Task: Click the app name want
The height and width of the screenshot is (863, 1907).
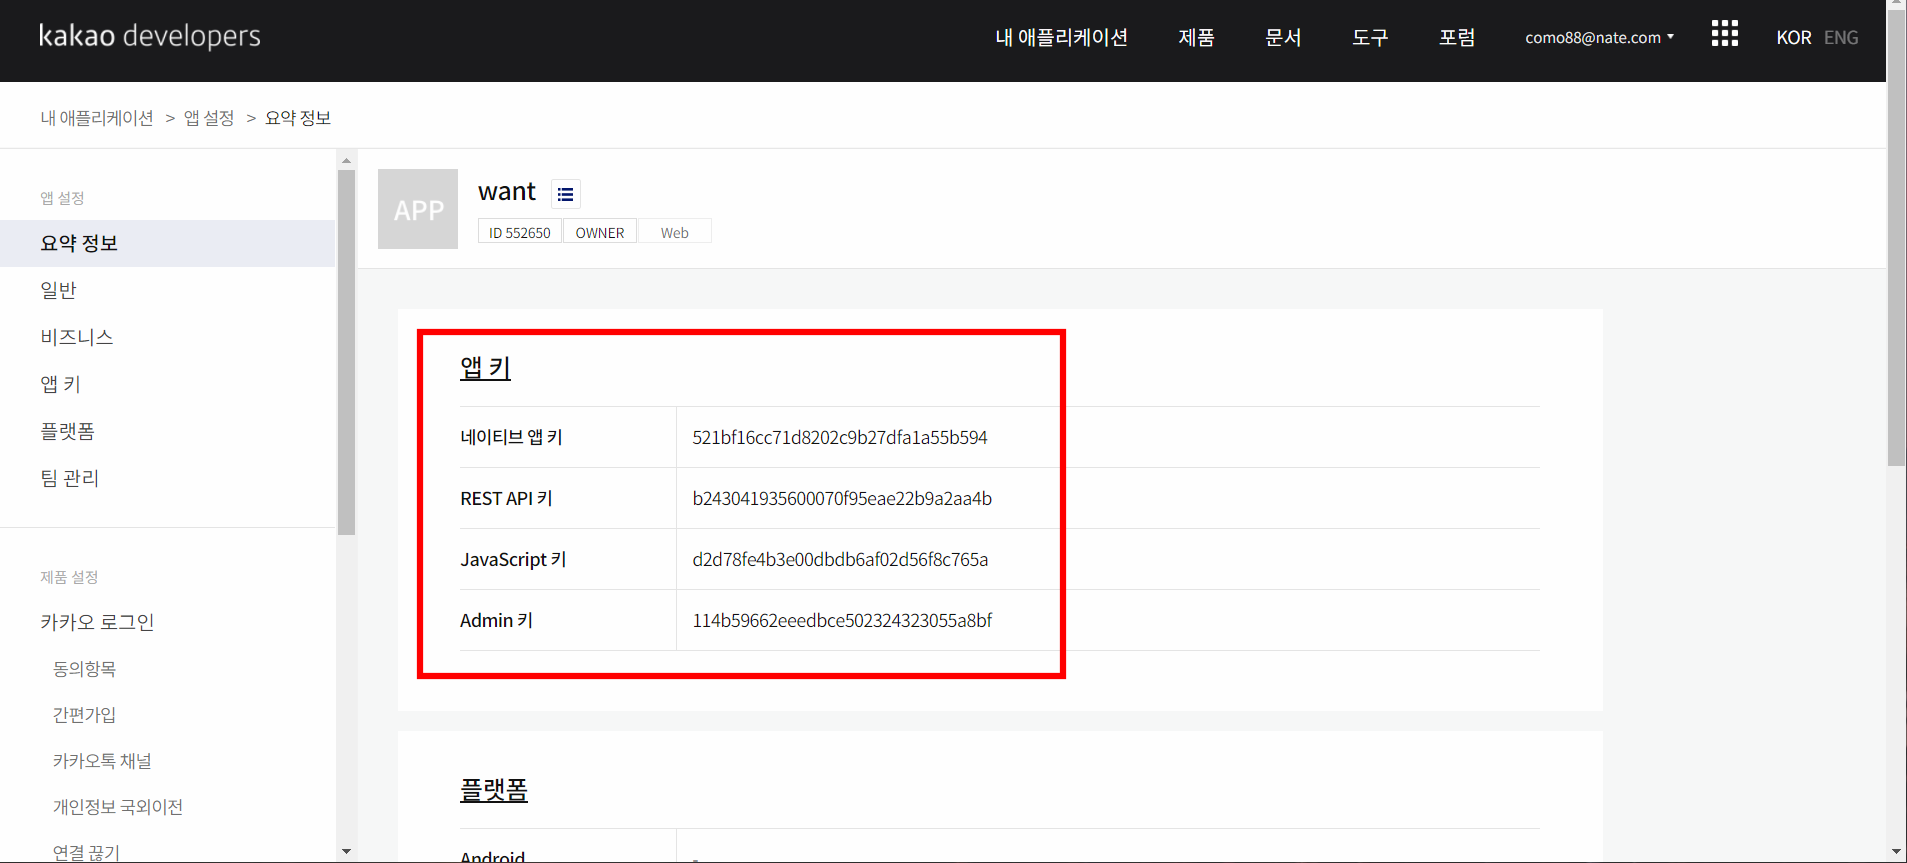Action: pos(507,191)
